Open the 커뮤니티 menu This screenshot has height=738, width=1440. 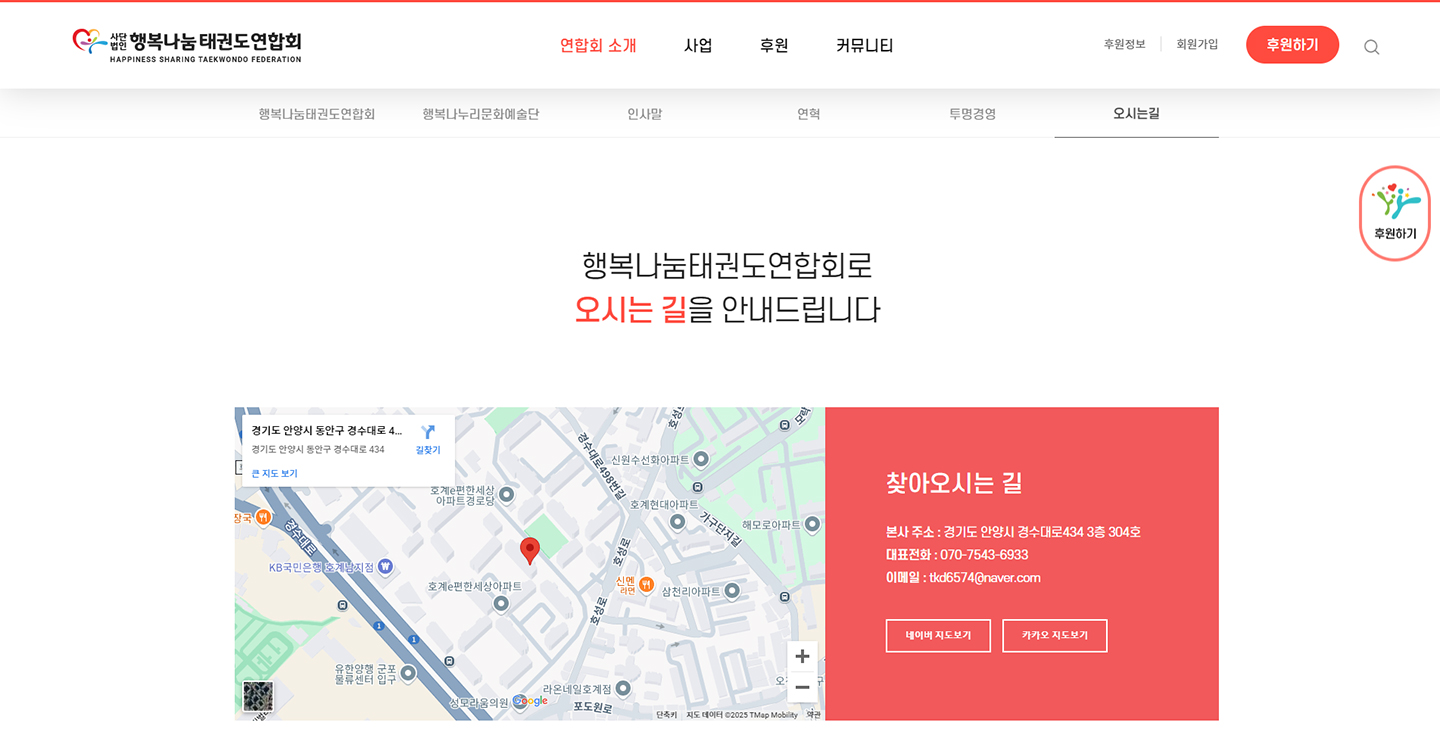(x=864, y=45)
